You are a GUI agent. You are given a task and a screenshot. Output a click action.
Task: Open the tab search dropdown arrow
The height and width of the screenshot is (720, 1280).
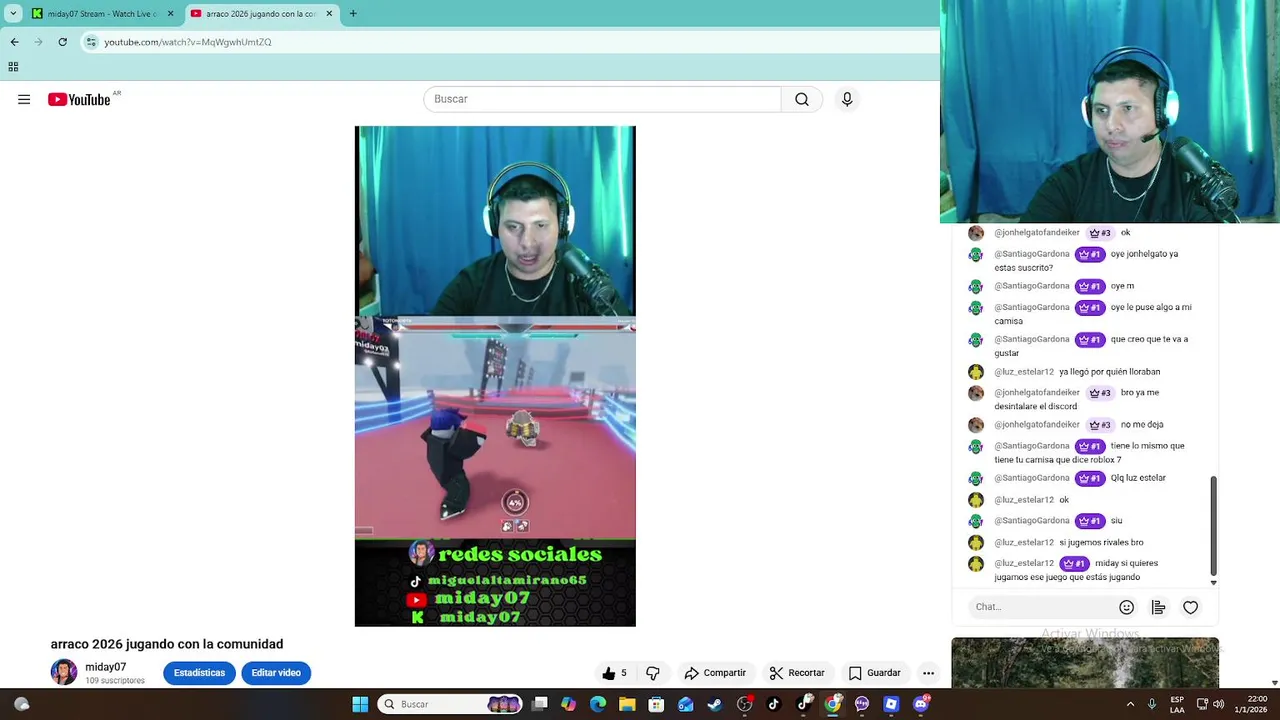(13, 13)
